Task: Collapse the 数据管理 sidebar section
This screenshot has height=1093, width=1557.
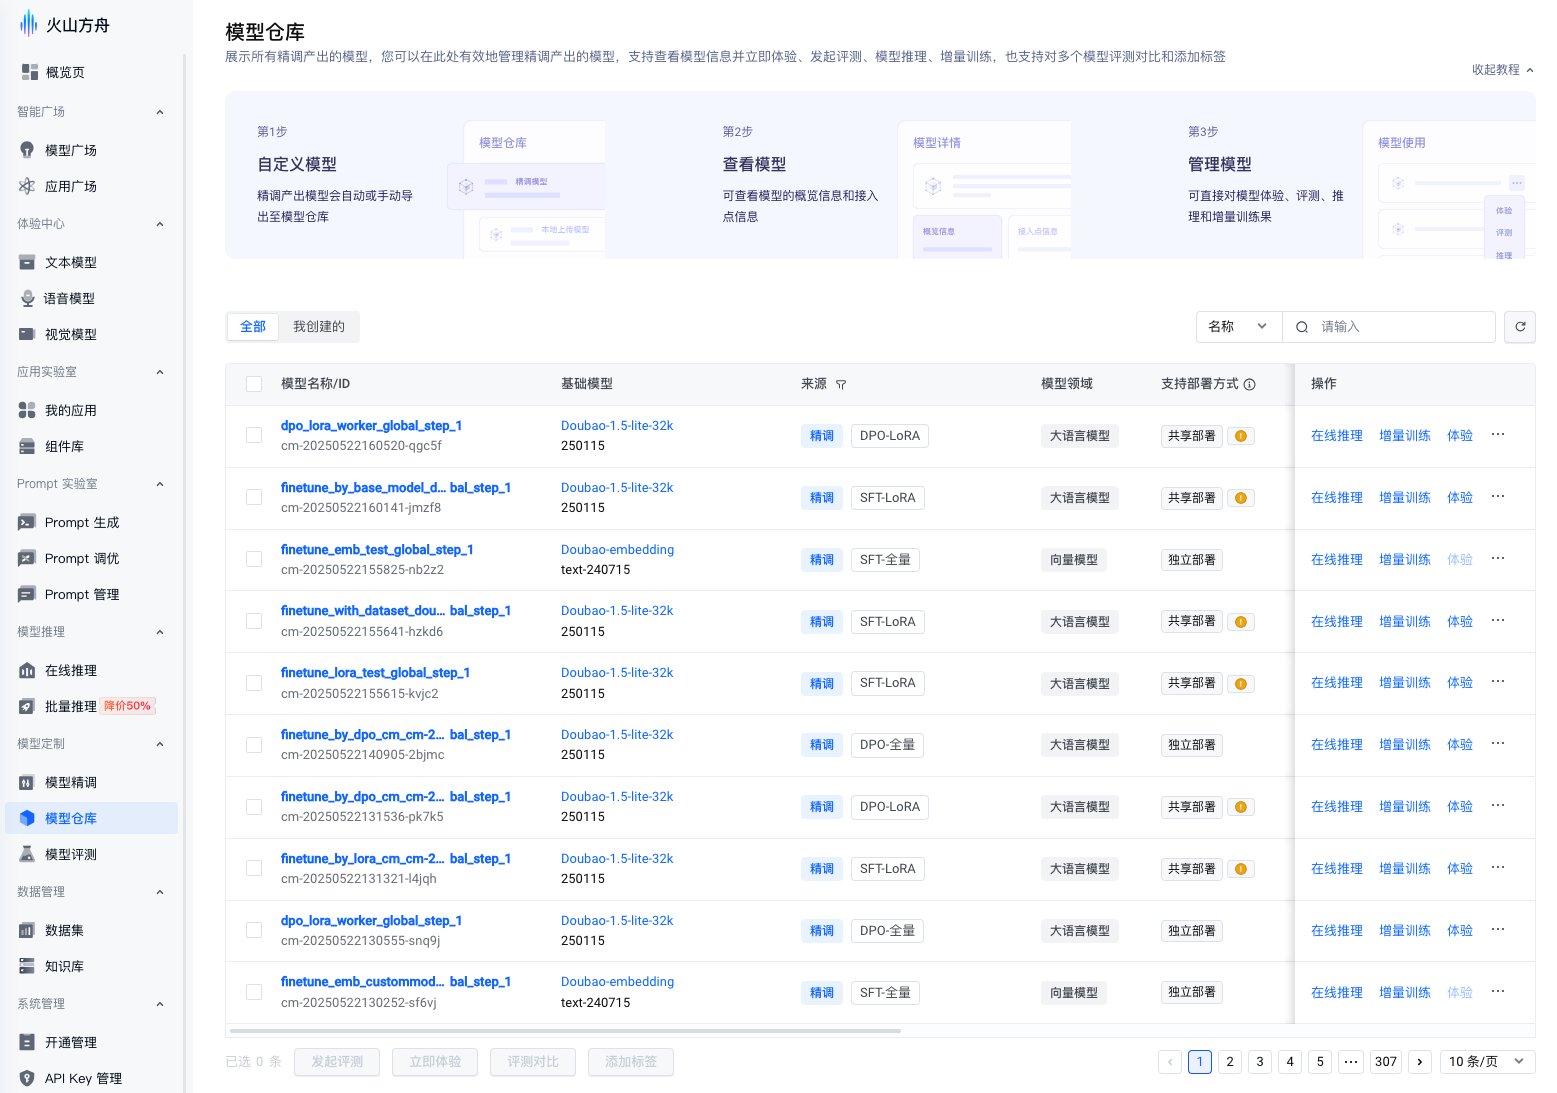Action: point(160,892)
